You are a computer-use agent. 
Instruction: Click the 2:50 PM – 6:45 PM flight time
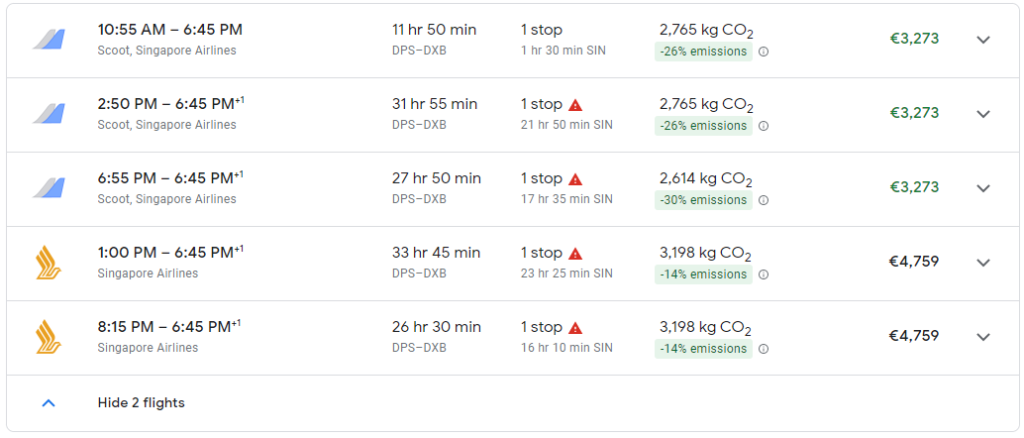click(x=169, y=104)
